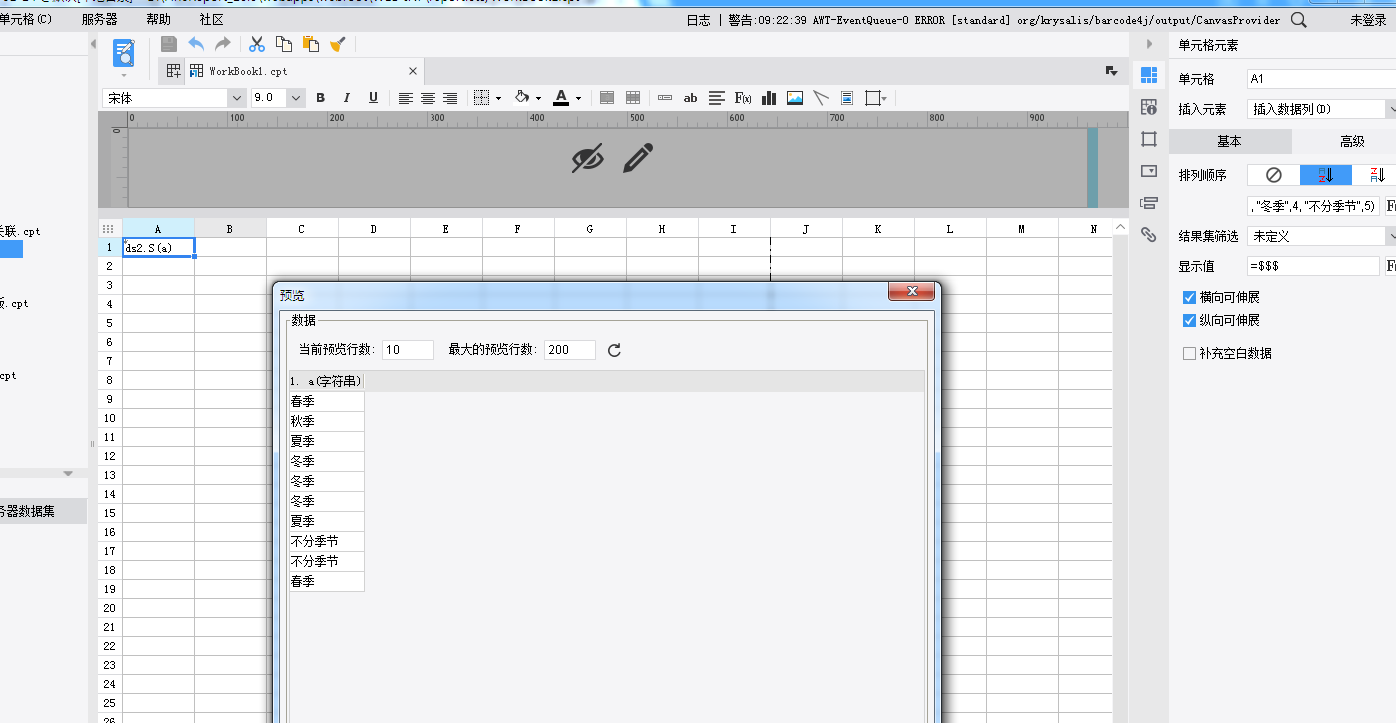Toggle italic formatting
The image size is (1396, 723).
click(x=347, y=98)
